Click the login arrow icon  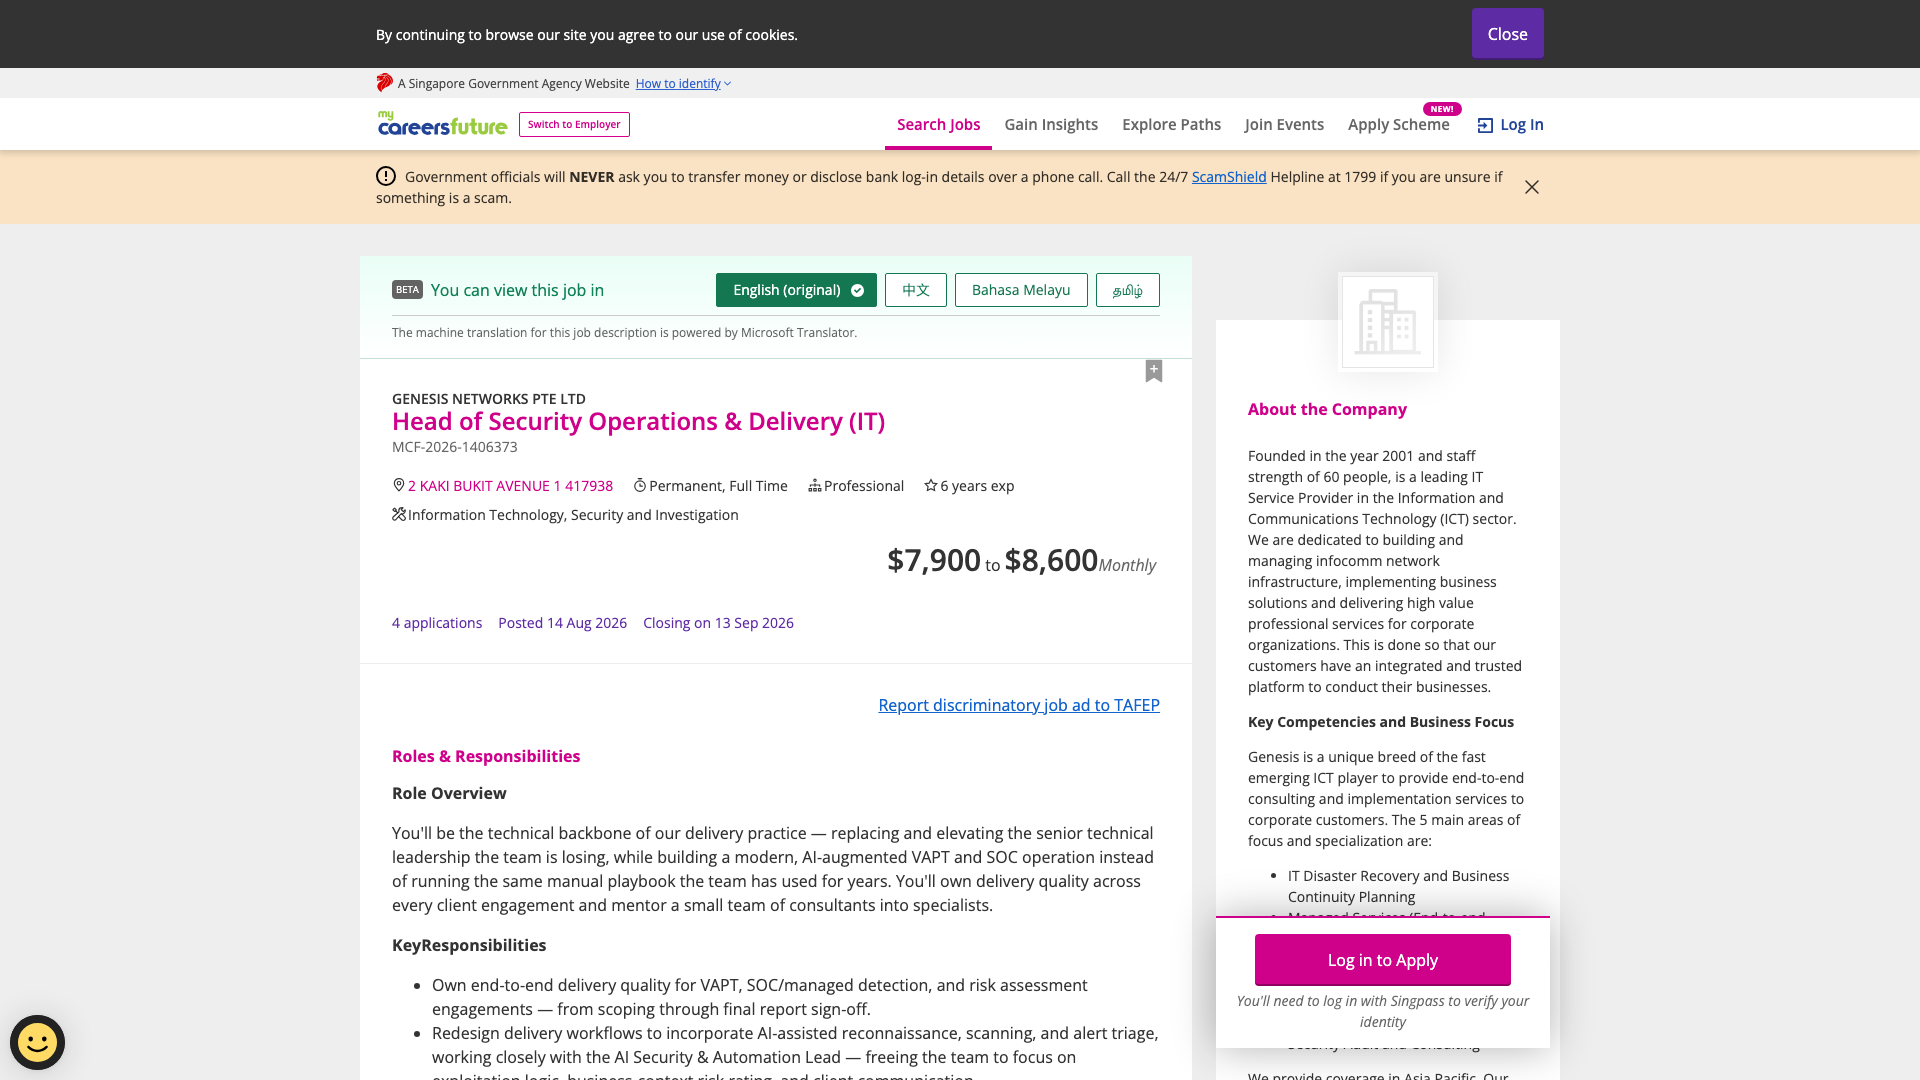[x=1485, y=125]
